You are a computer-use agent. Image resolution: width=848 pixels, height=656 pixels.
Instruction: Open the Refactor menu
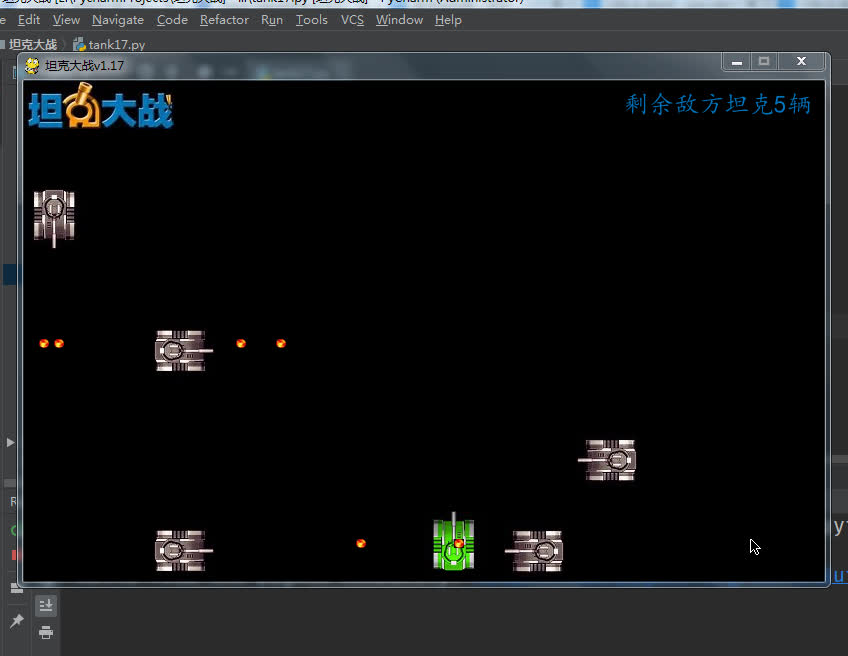tap(224, 20)
